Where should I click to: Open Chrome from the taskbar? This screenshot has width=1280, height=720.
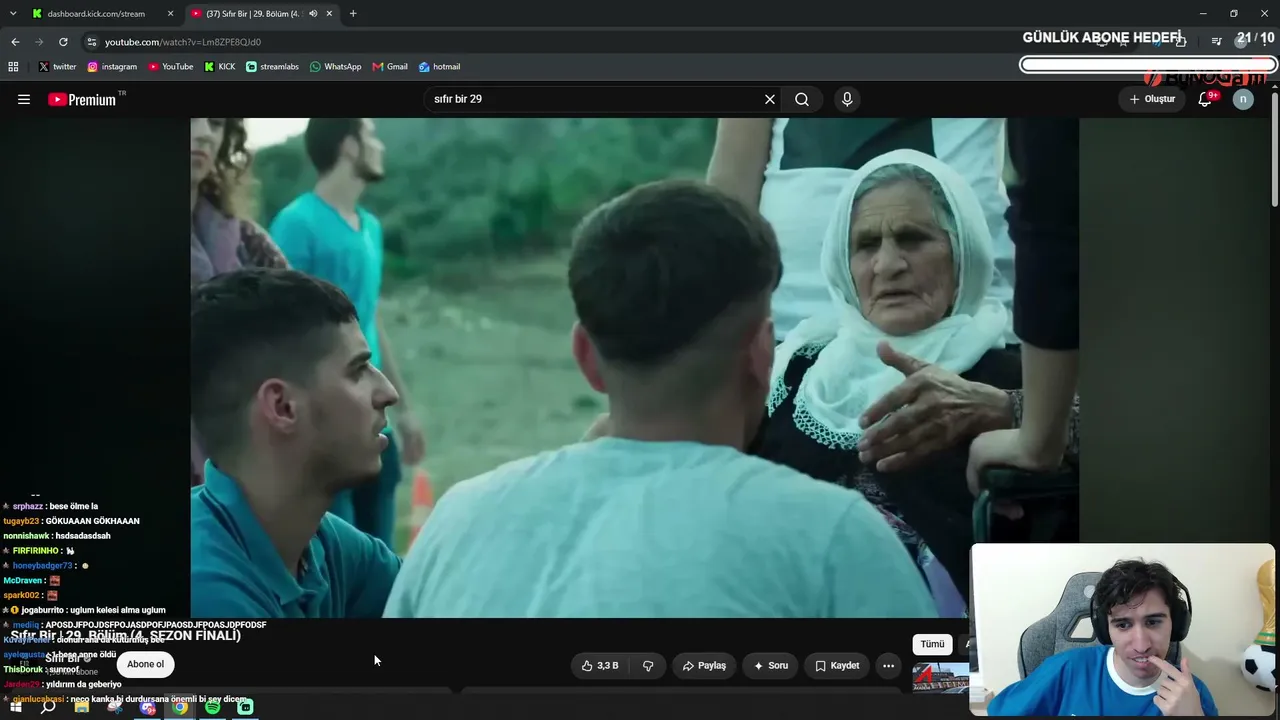click(180, 707)
